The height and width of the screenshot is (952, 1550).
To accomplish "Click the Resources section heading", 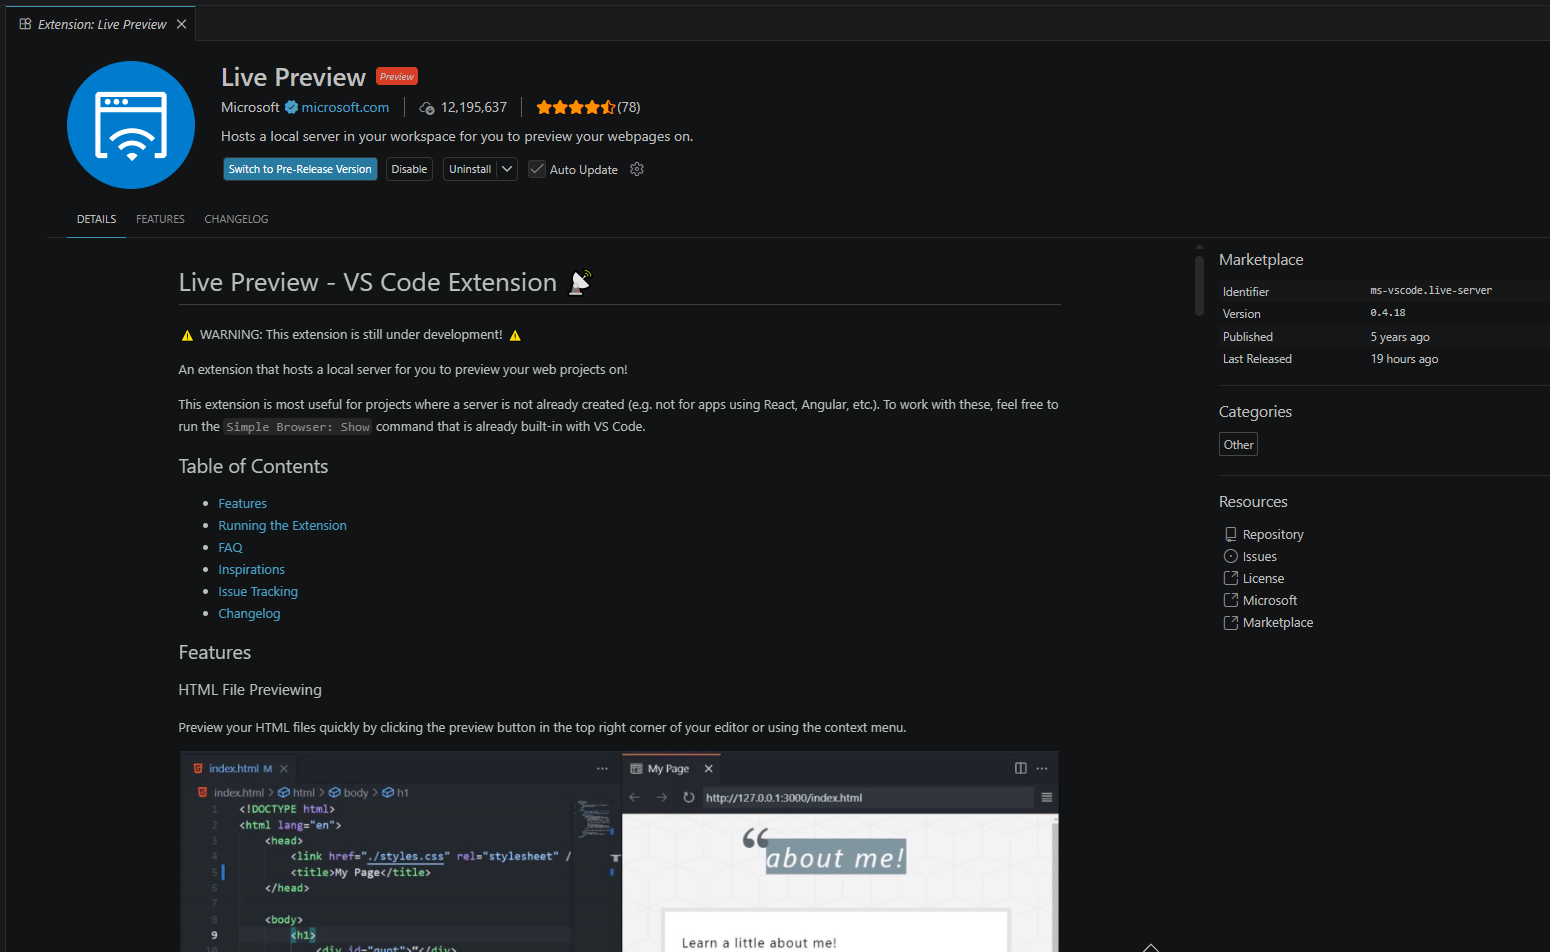I will pyautogui.click(x=1253, y=501).
